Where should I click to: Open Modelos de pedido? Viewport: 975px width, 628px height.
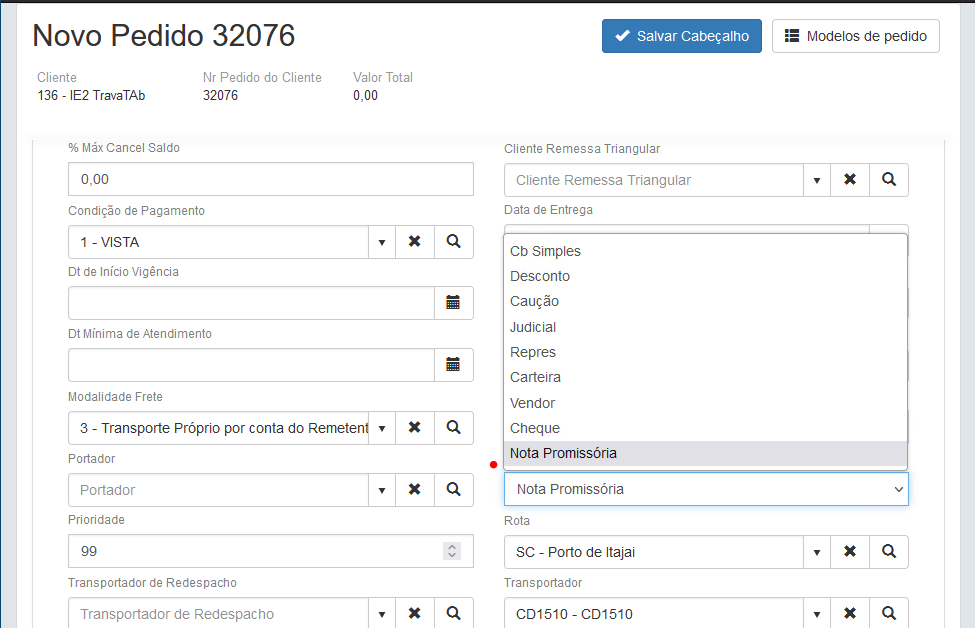(856, 36)
